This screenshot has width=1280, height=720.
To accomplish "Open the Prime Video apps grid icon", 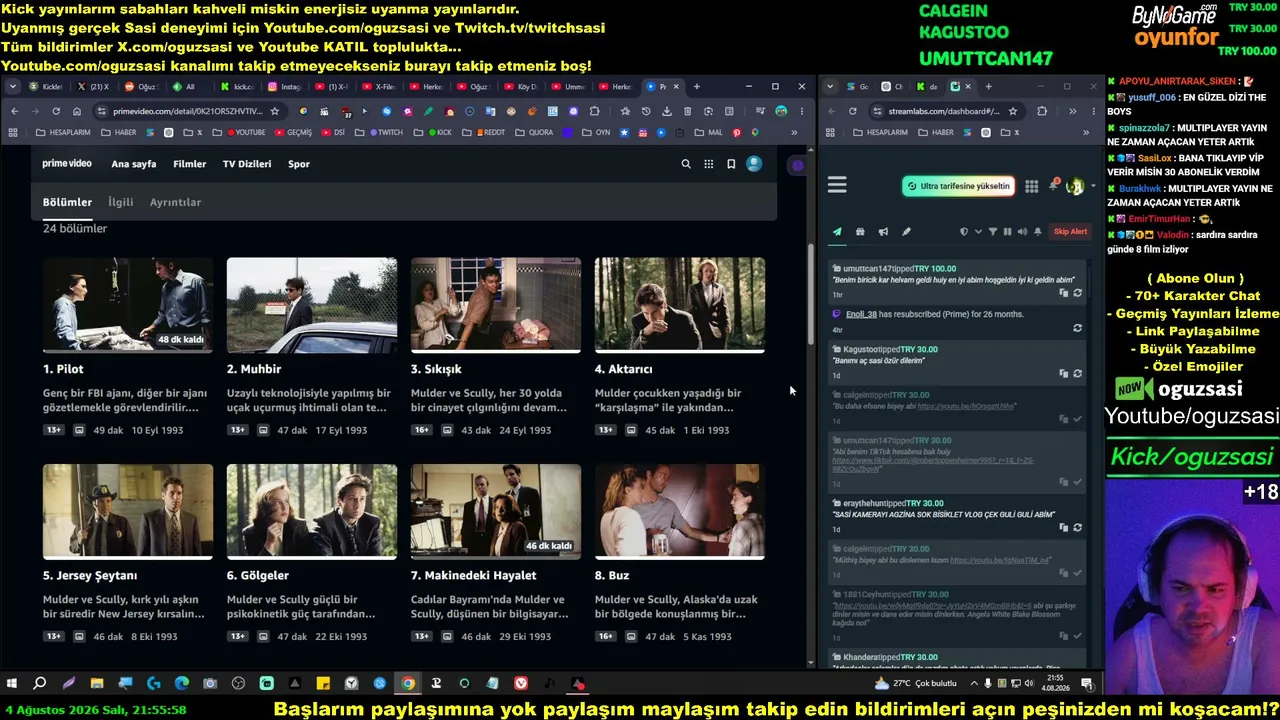I will tap(709, 164).
